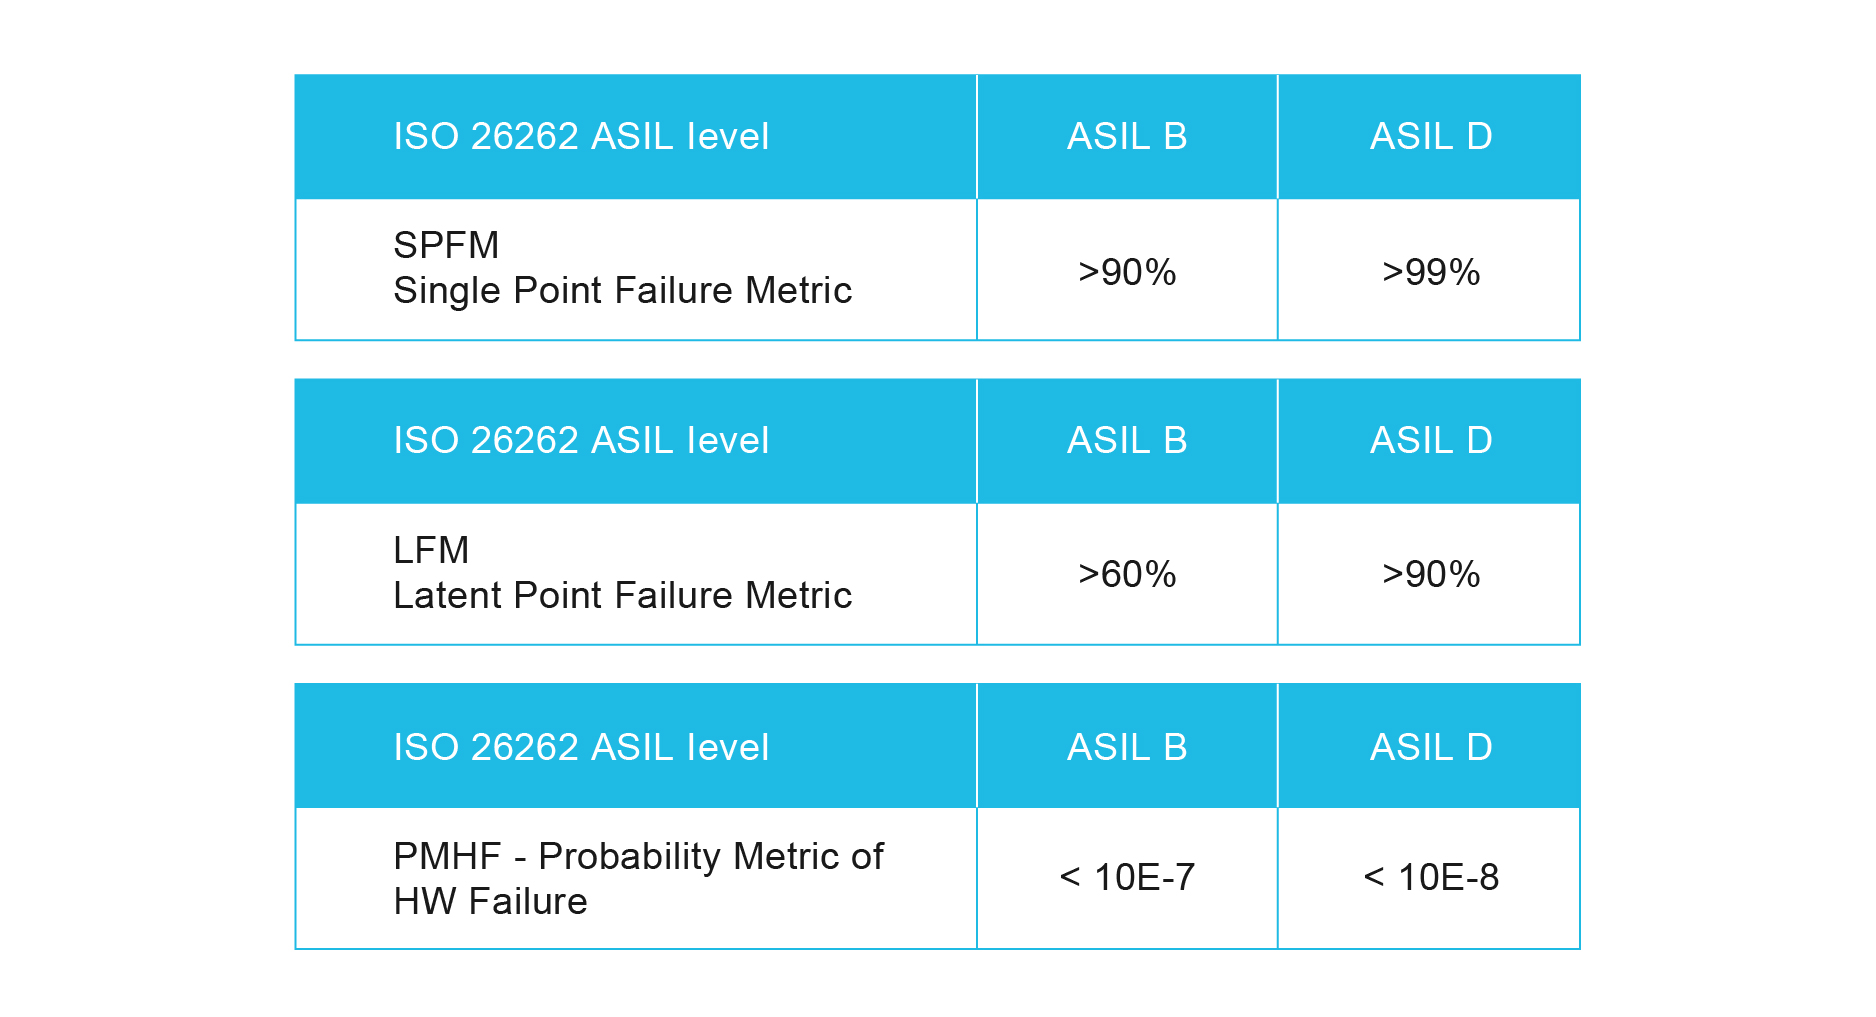Click the < 10E-8 value cell
Image resolution: width=1876 pixels, height=1017 pixels.
pyautogui.click(x=1430, y=878)
